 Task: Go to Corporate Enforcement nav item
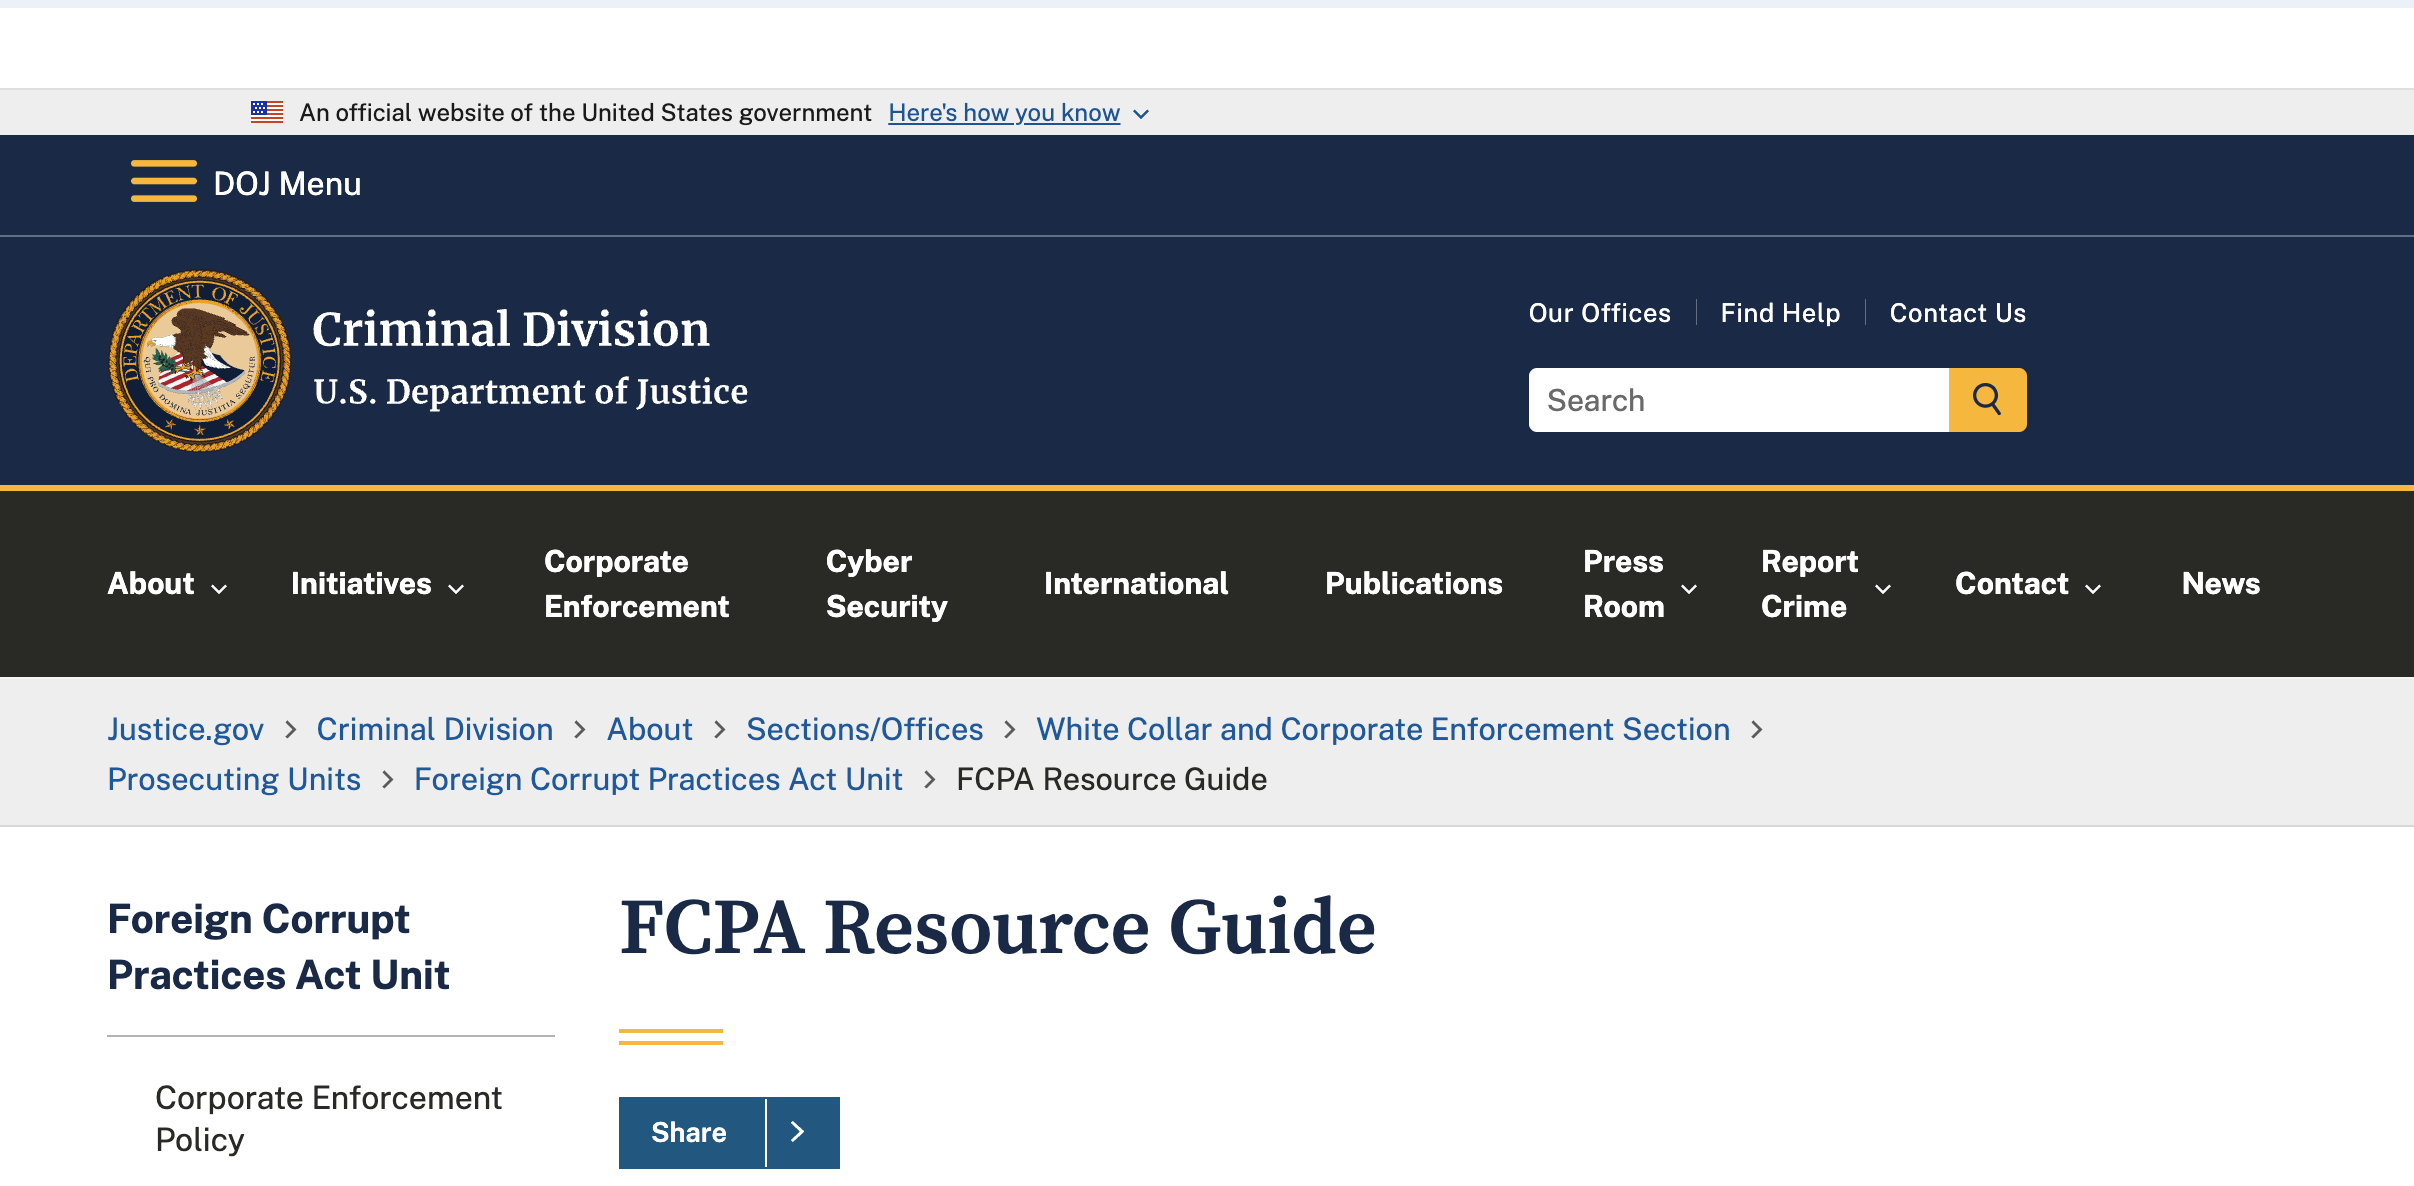[x=637, y=584]
